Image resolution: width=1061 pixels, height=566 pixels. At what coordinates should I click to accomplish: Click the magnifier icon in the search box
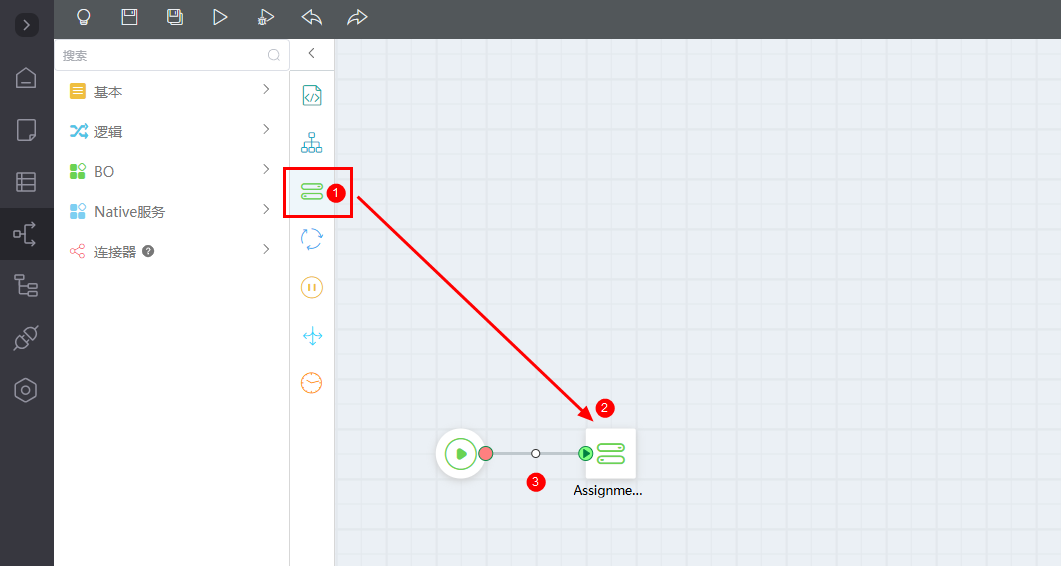tap(274, 55)
